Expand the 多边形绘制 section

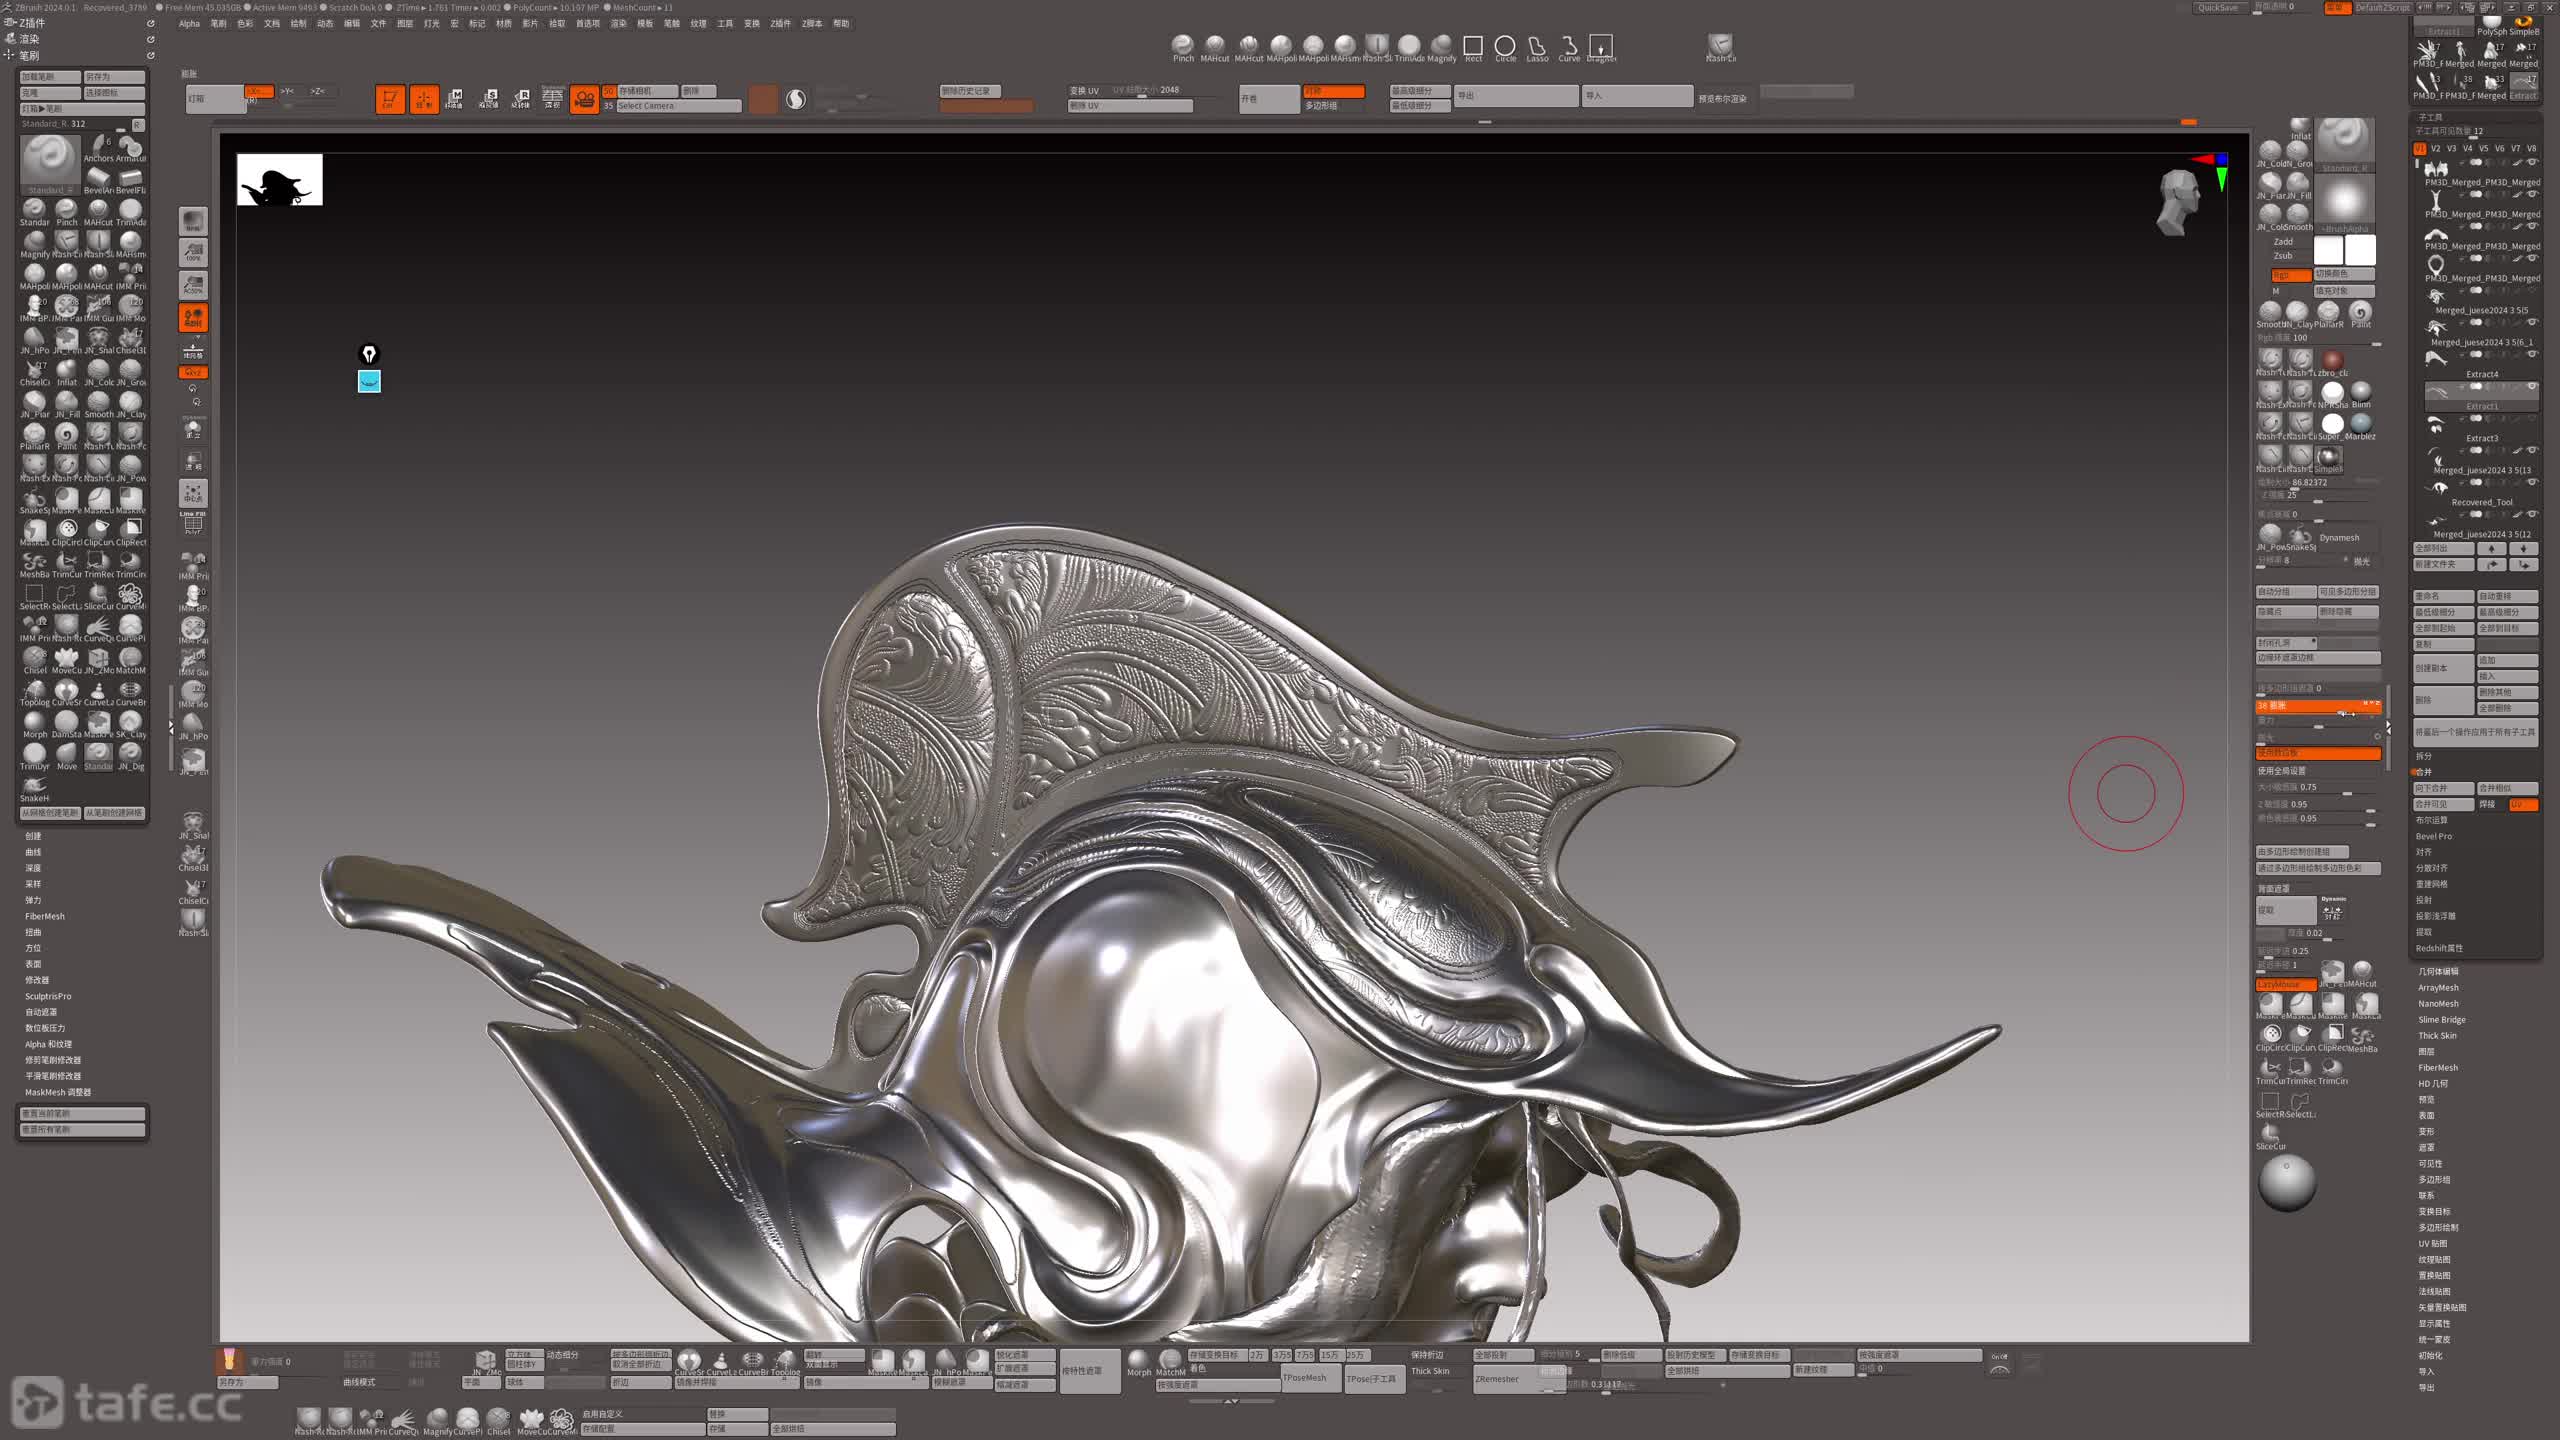click(2438, 1228)
